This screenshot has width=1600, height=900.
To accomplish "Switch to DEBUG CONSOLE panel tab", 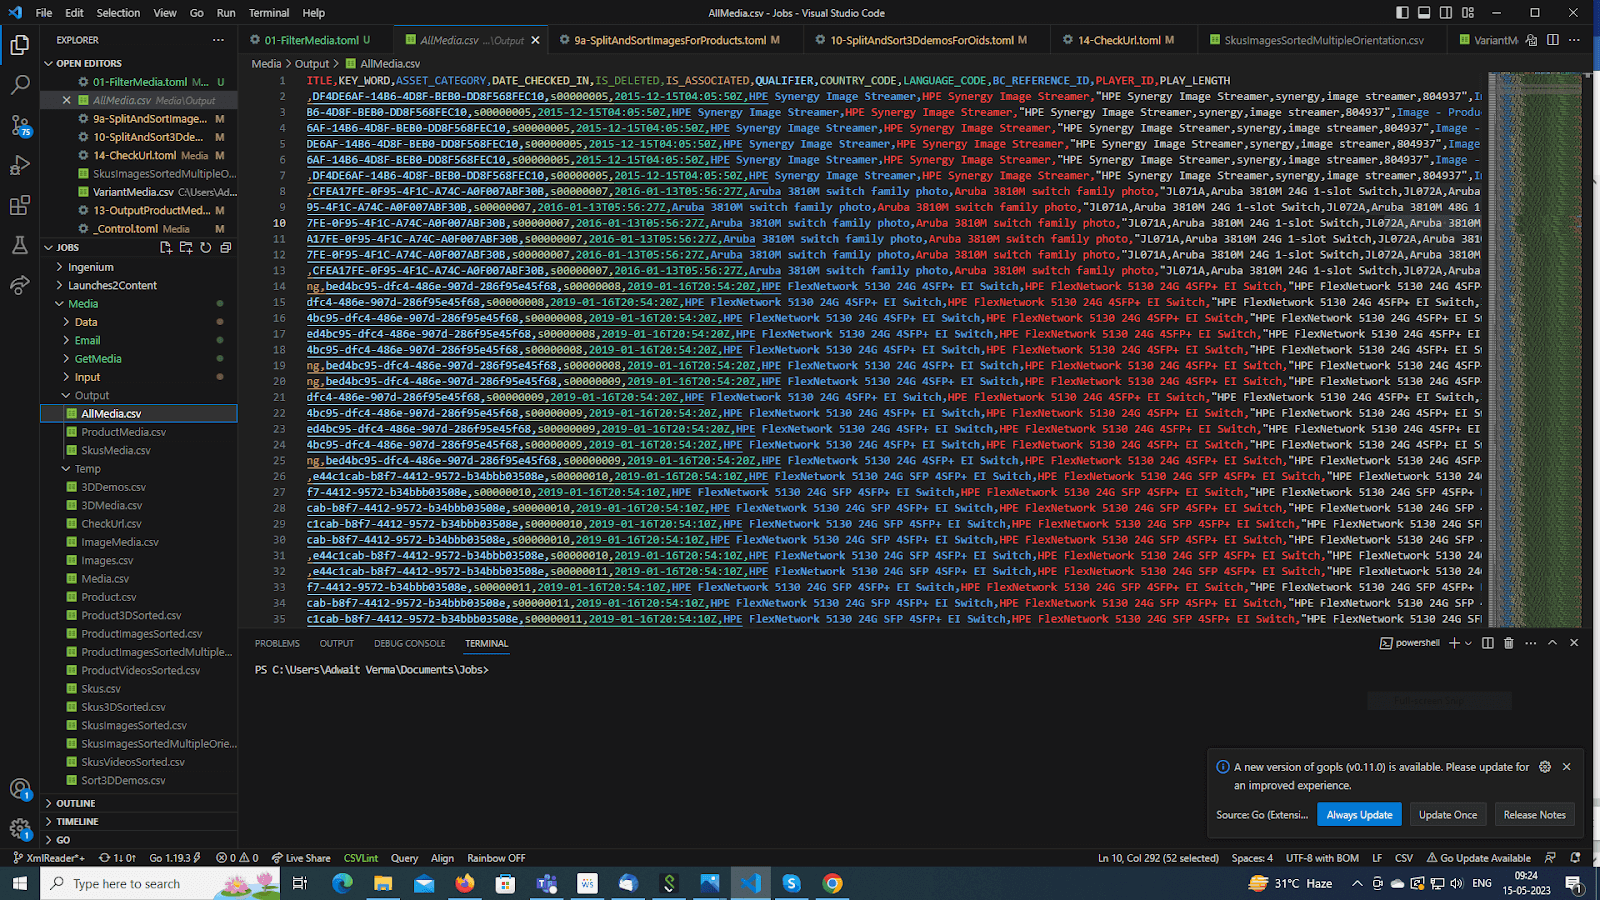I will (409, 643).
